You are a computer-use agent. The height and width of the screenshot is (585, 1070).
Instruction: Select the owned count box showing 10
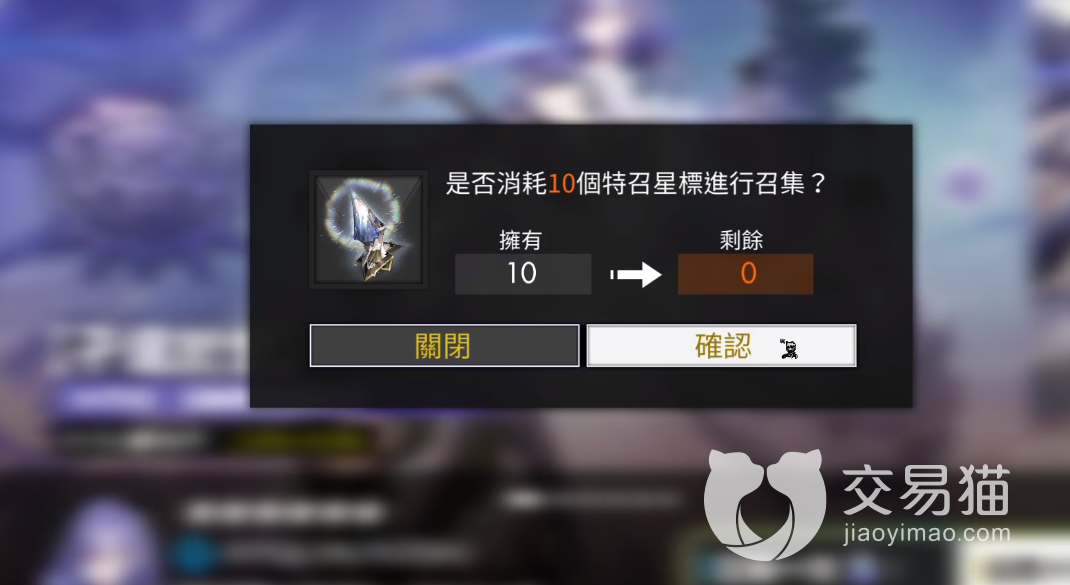click(x=523, y=274)
